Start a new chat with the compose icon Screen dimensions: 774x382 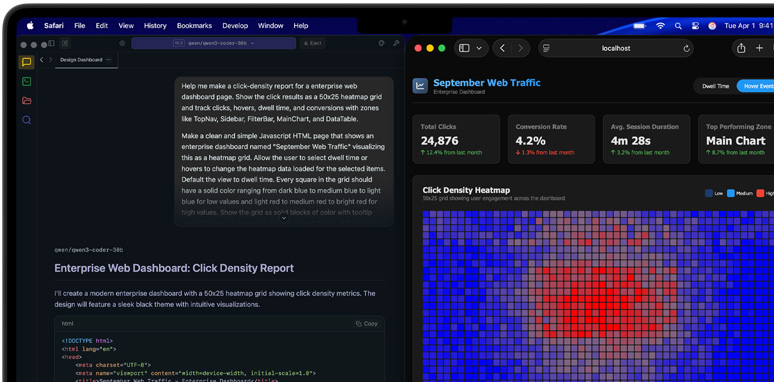65,43
